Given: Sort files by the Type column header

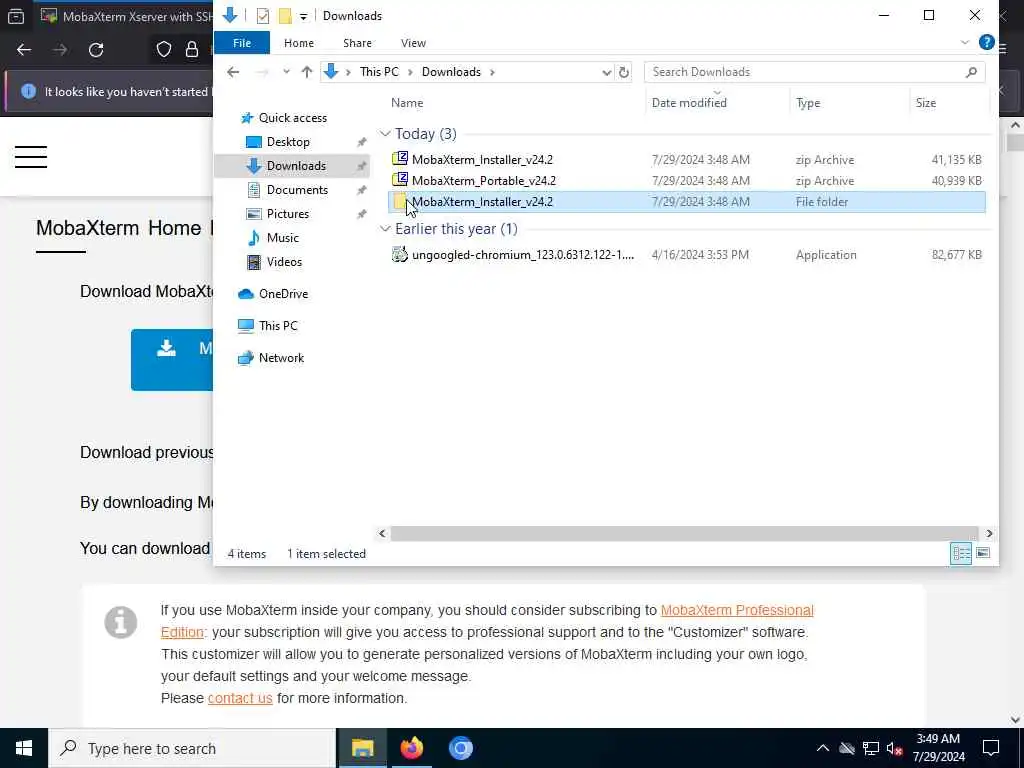Looking at the screenshot, I should point(808,103).
